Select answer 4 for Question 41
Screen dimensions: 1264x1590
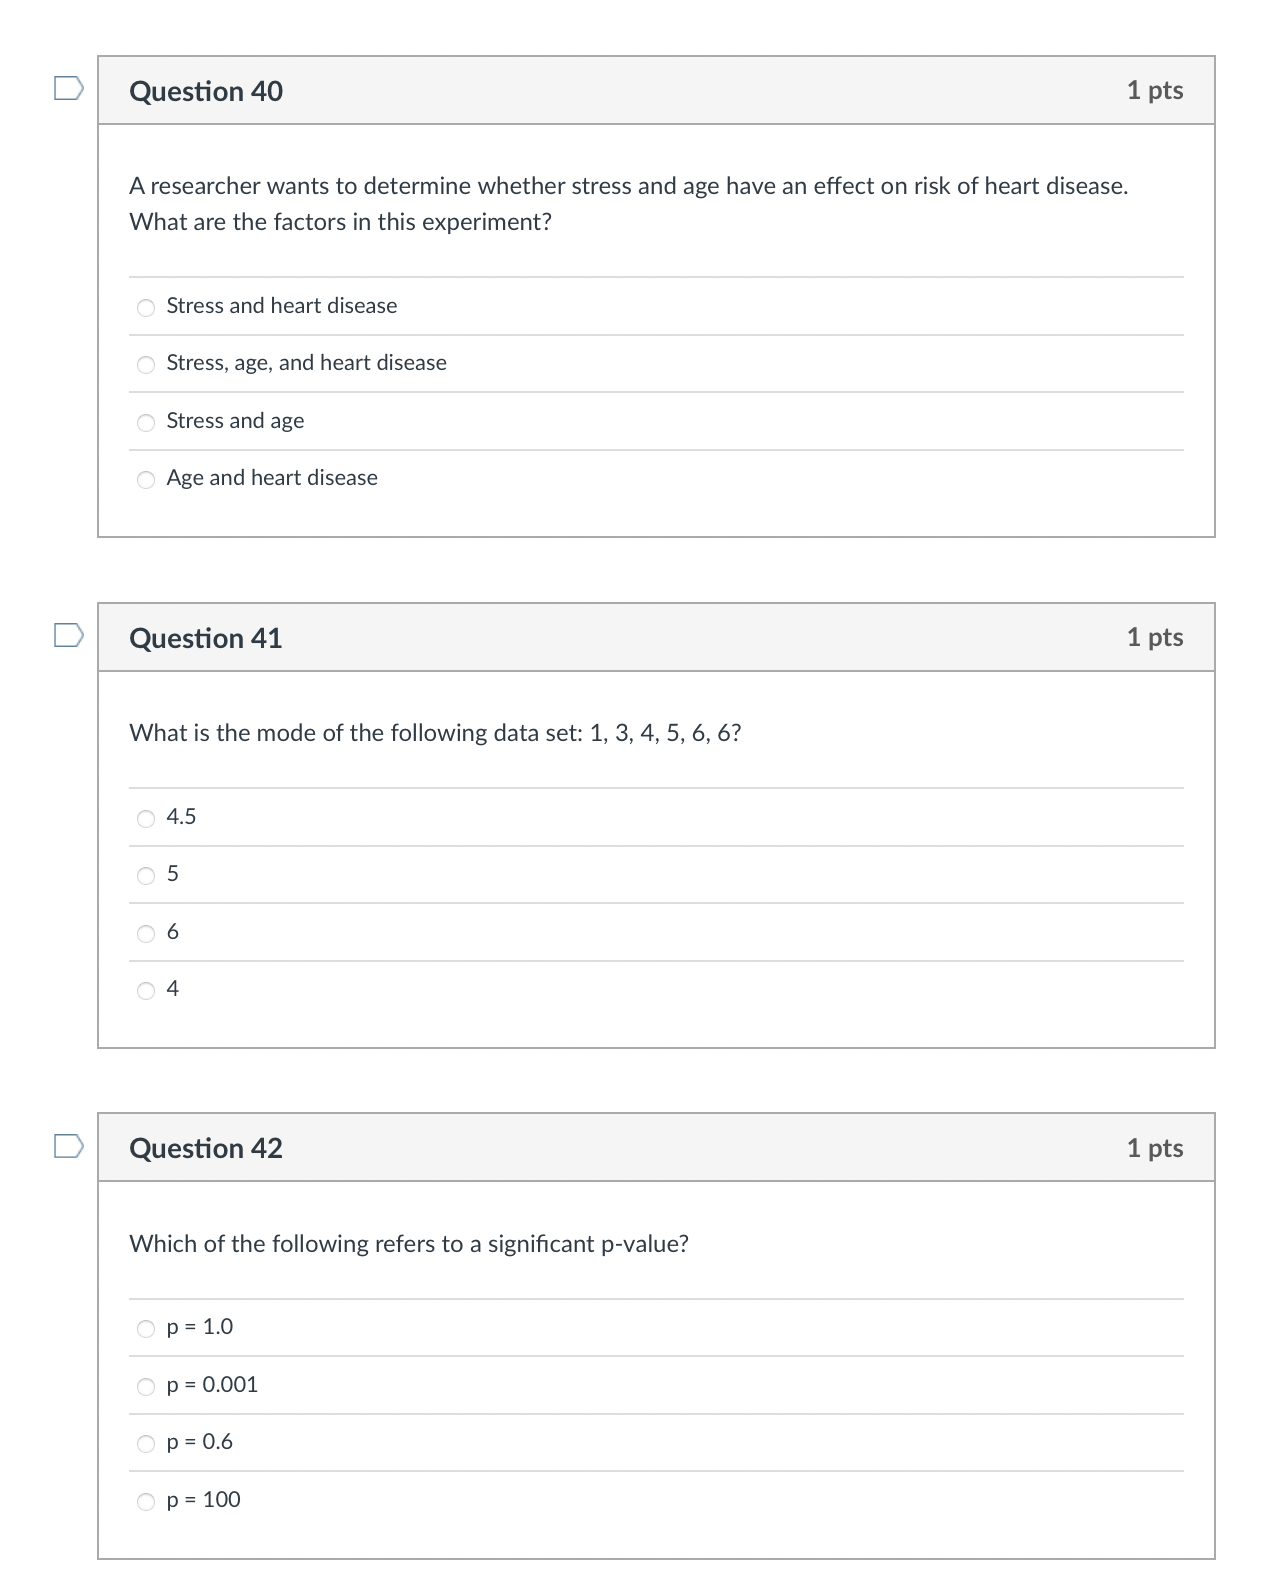[x=146, y=990]
